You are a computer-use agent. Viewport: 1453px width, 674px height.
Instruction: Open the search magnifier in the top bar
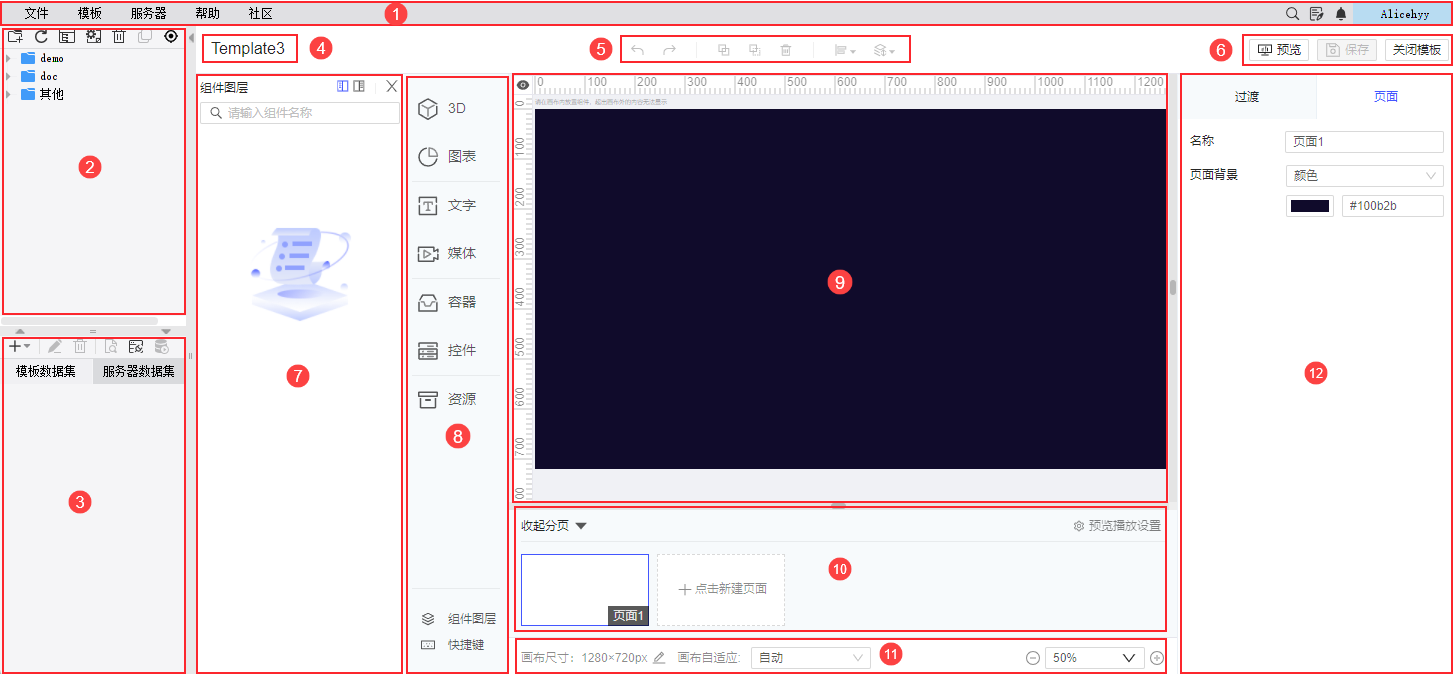tap(1292, 14)
